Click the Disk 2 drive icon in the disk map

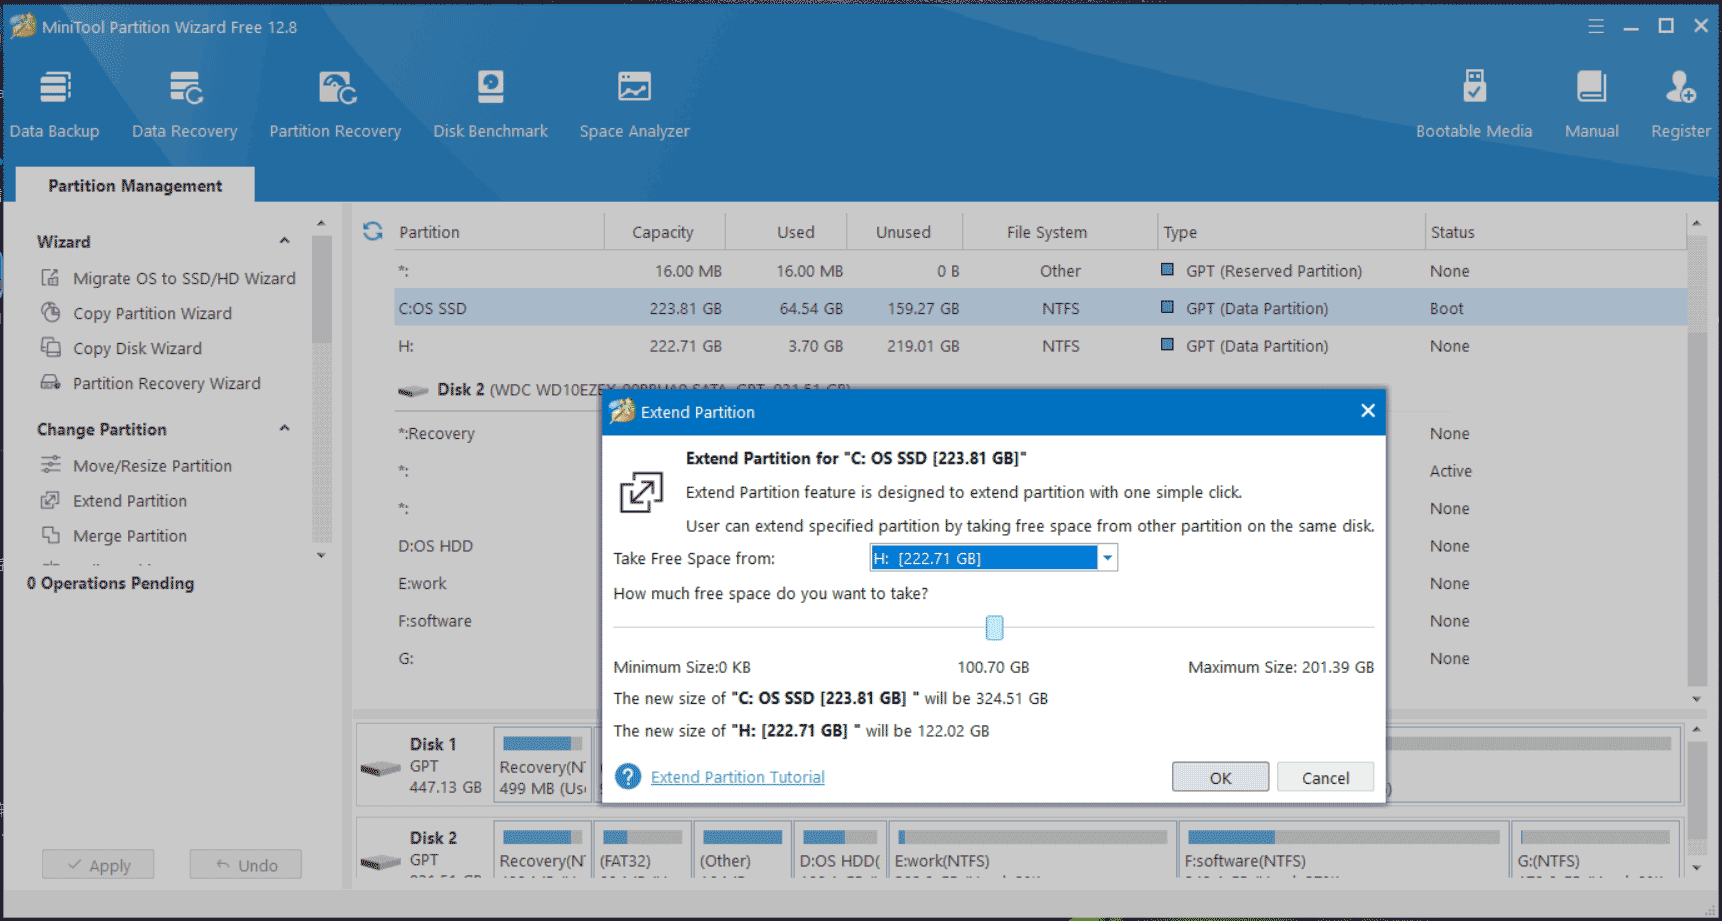pyautogui.click(x=381, y=861)
